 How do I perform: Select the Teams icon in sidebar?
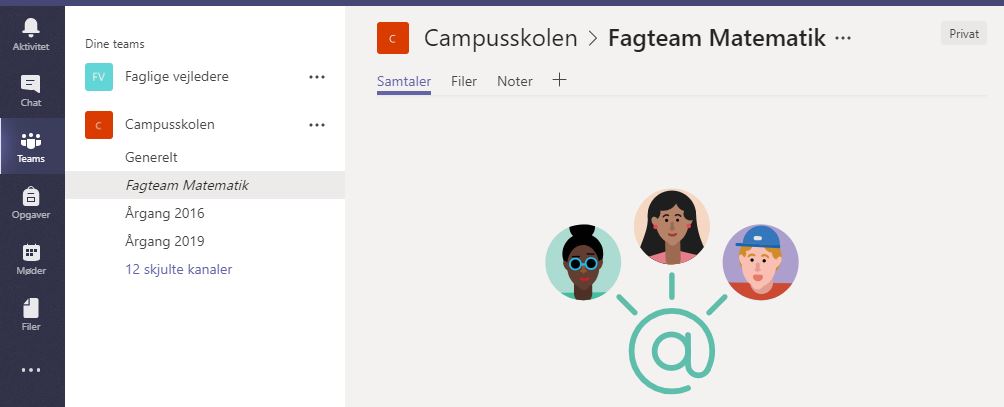(x=31, y=141)
